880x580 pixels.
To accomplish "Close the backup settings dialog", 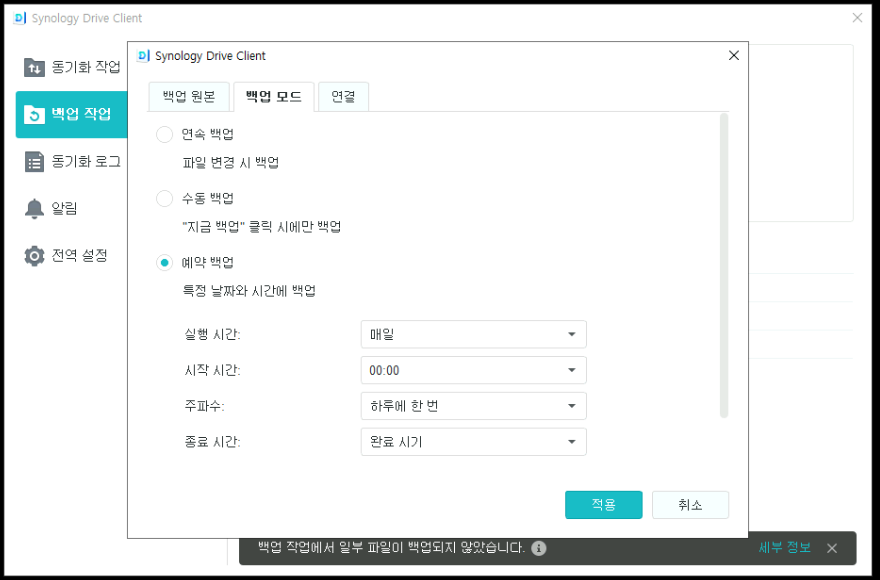I will coord(734,56).
